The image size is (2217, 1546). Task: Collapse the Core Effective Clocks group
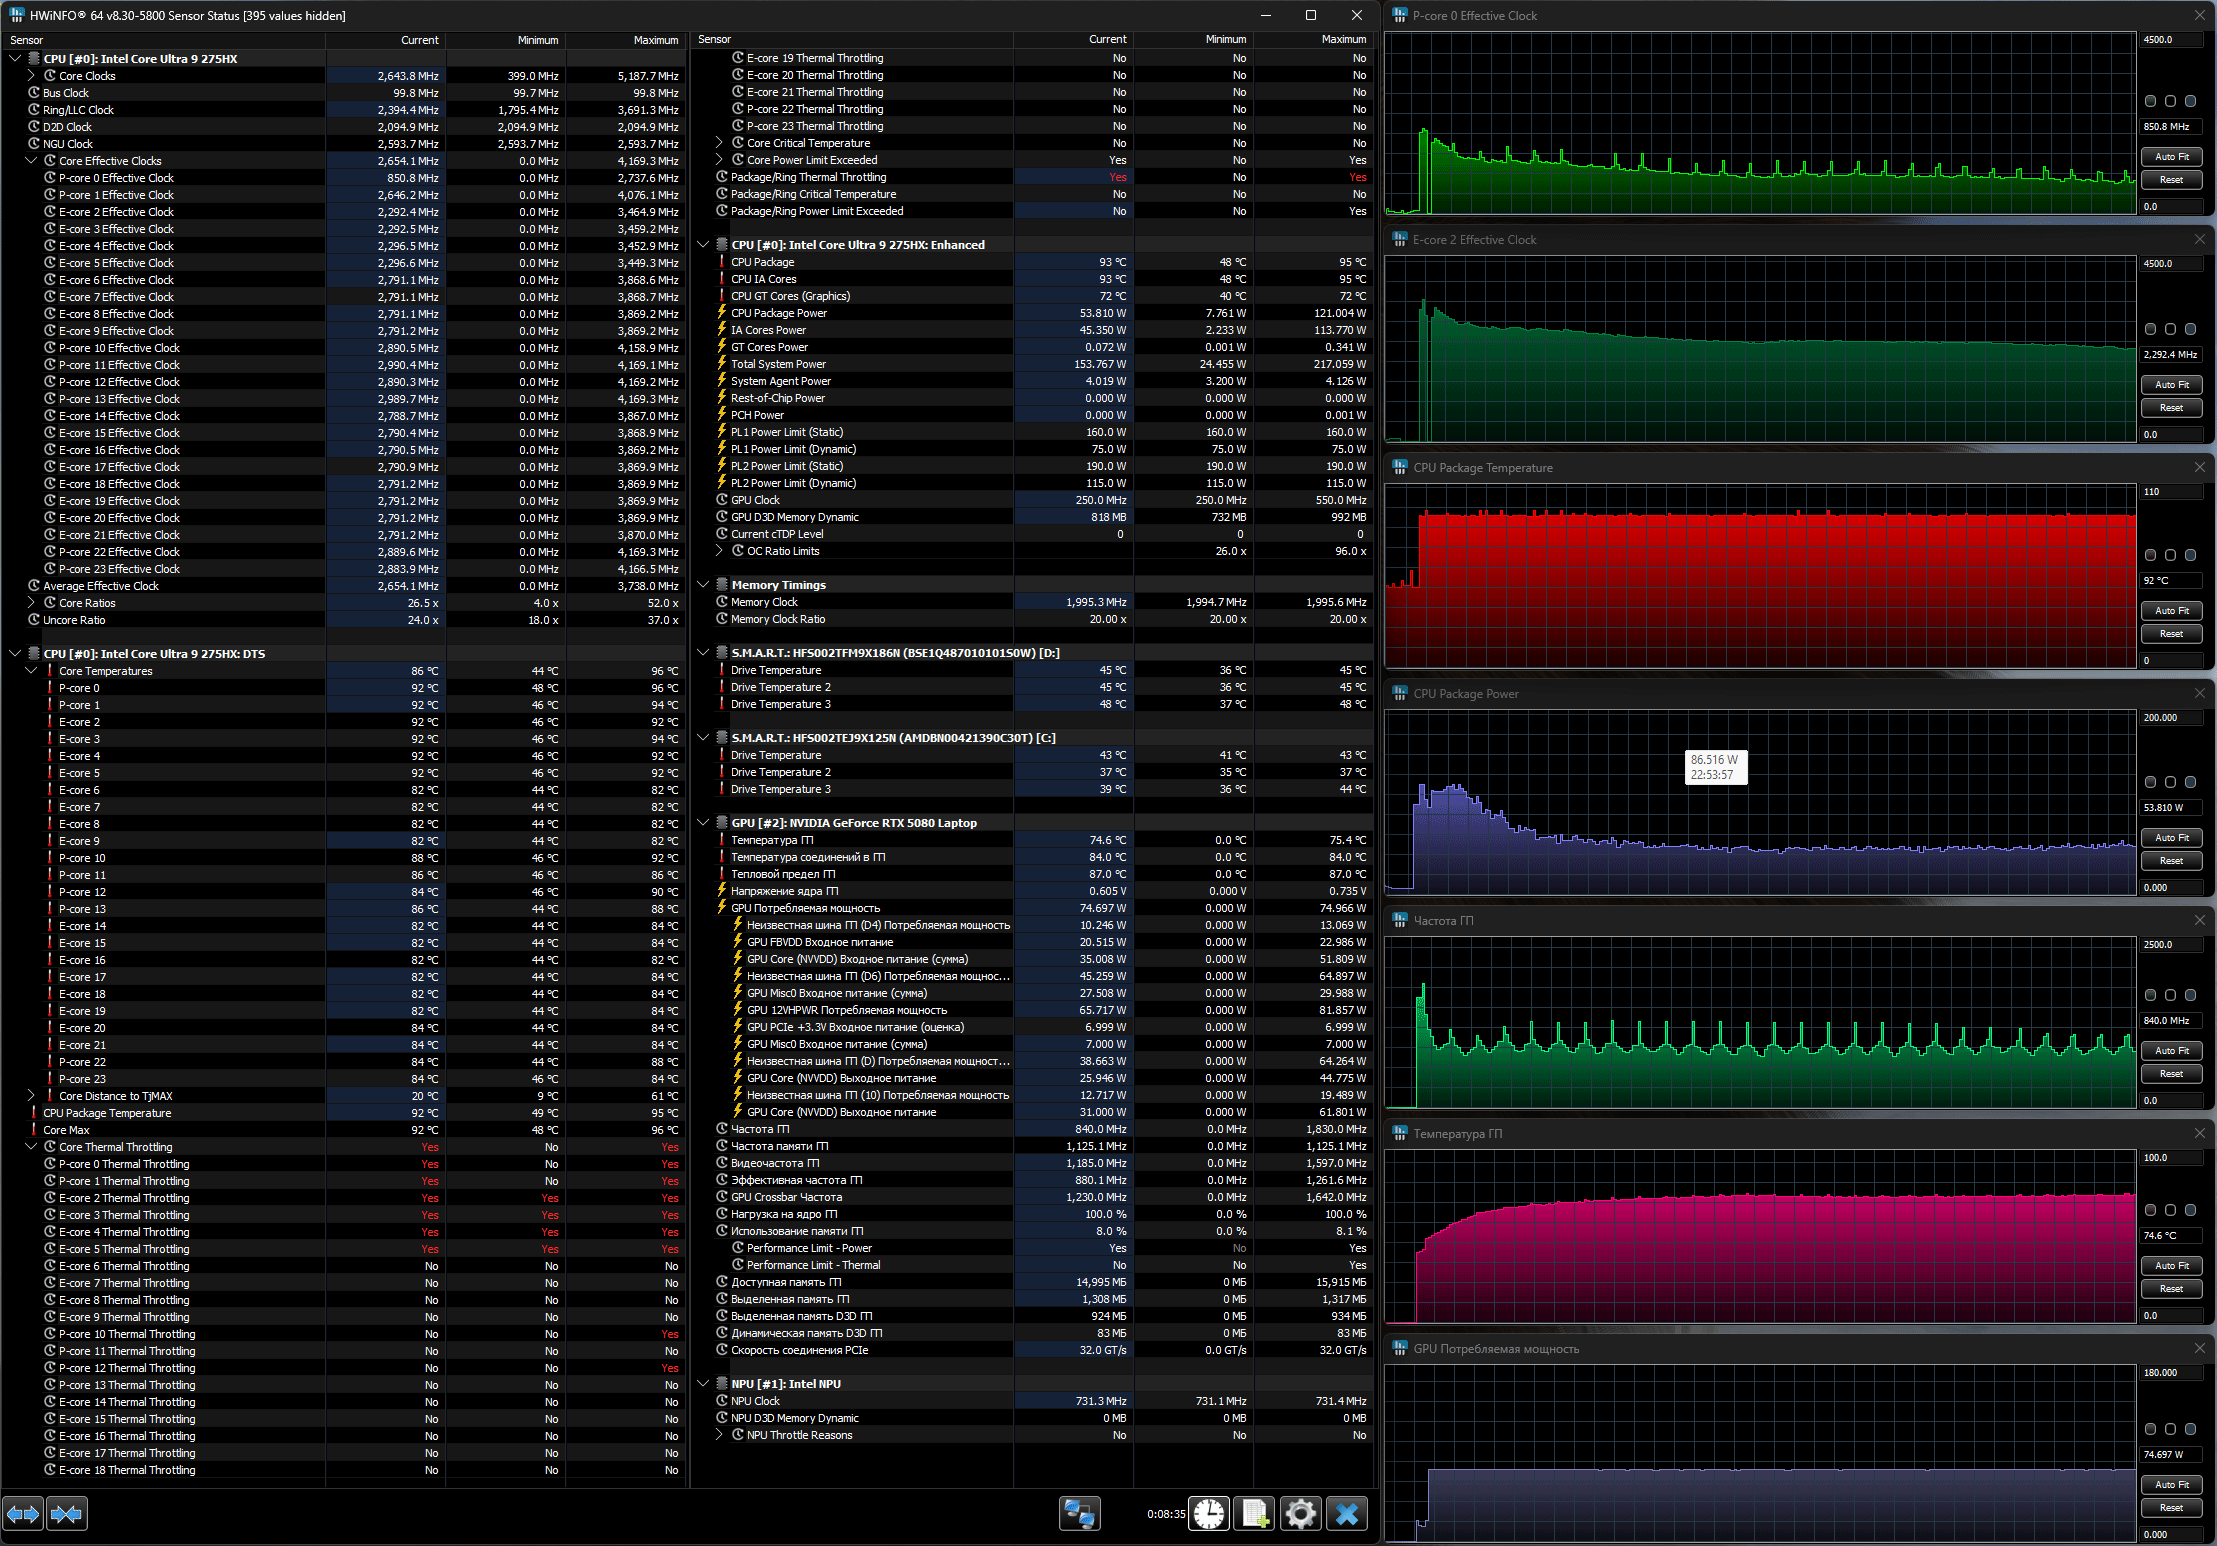pos(31,160)
